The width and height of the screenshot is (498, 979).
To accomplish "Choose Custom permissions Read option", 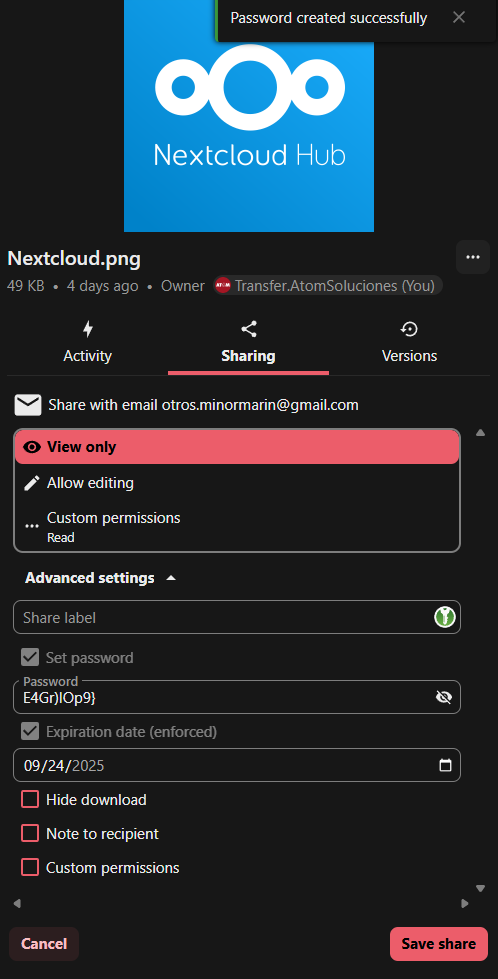I will (237, 526).
